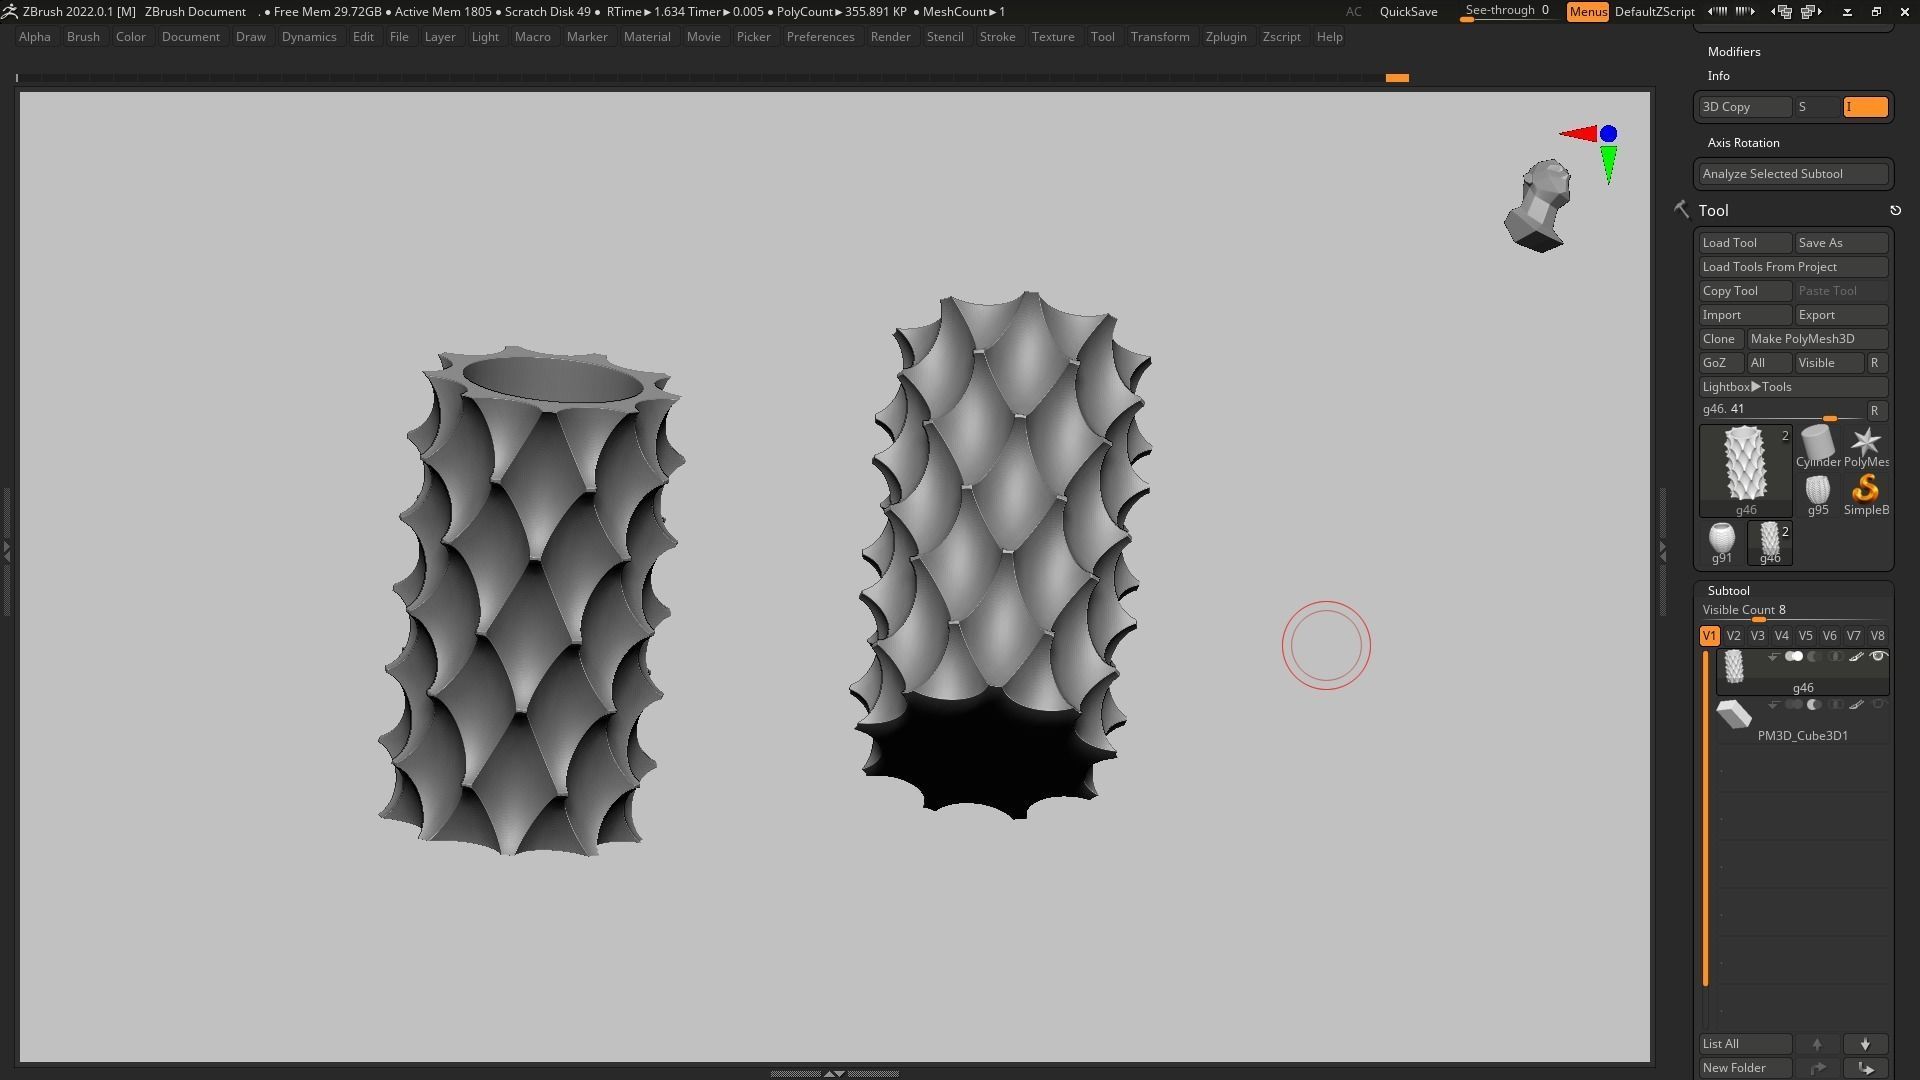Toggle the Menus button
The height and width of the screenshot is (1080, 1920).
1587,12
